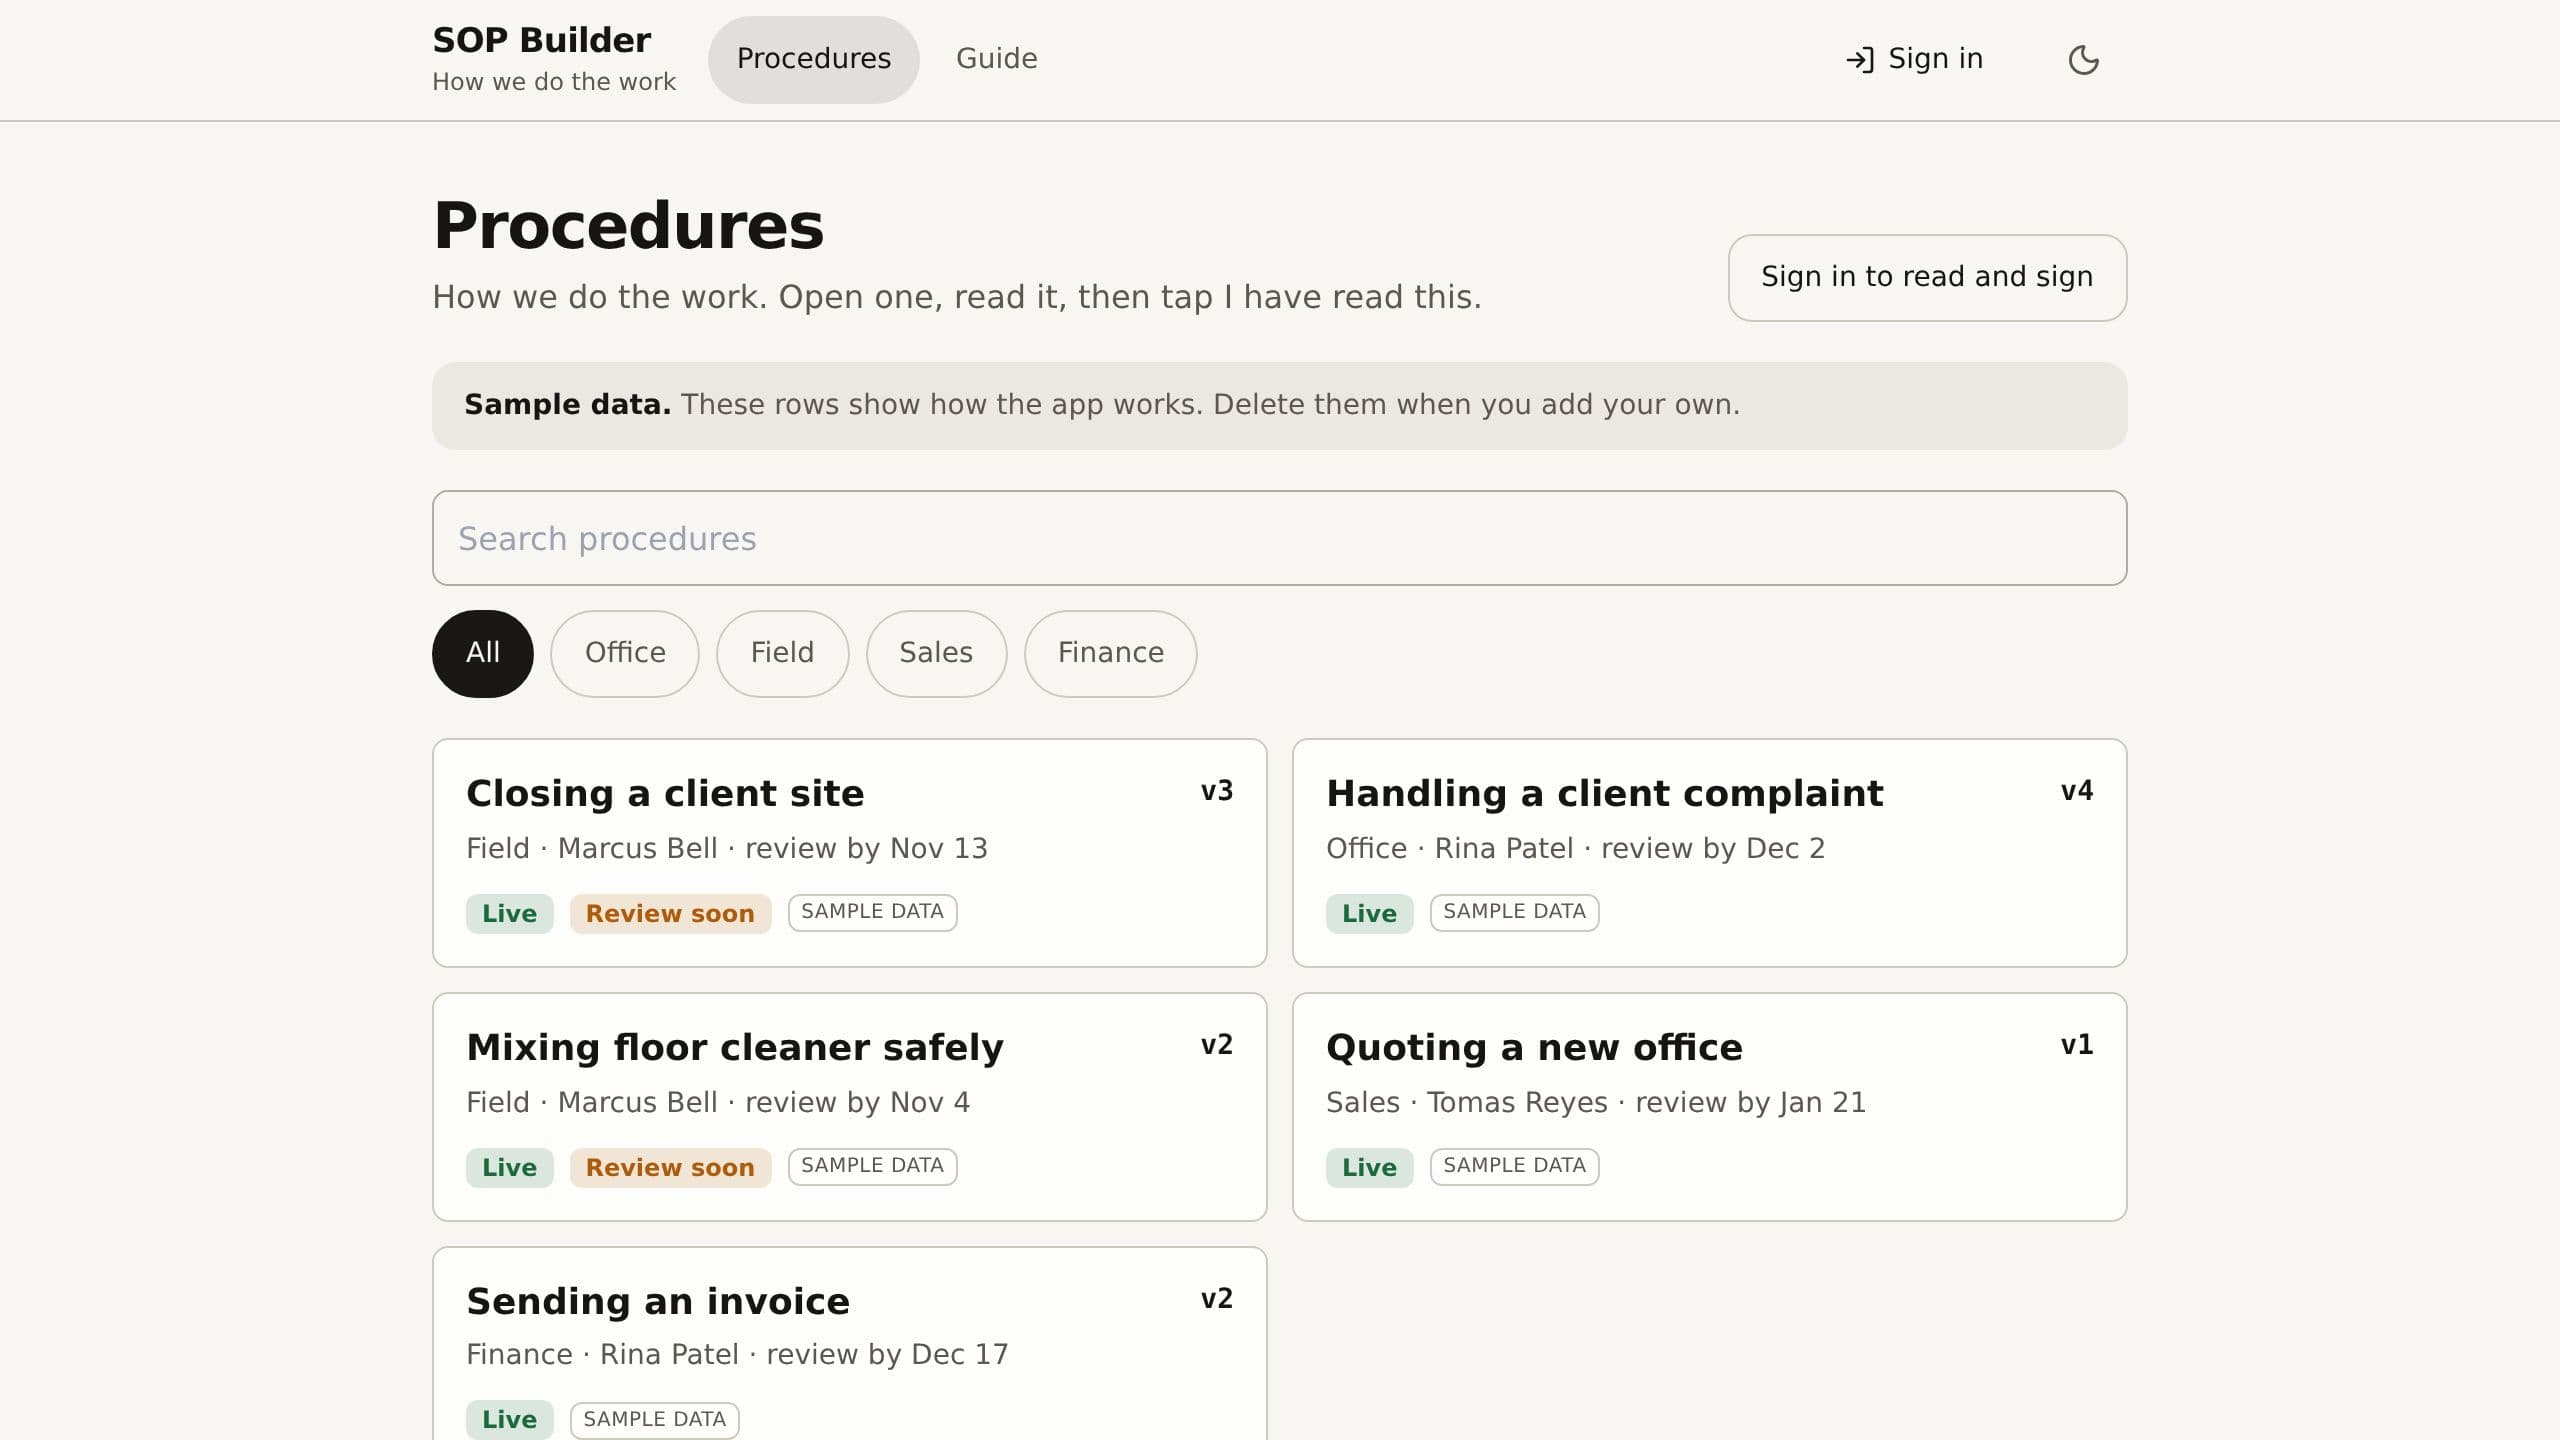Open the Guide tab
The width and height of the screenshot is (2560, 1440).
coord(996,59)
